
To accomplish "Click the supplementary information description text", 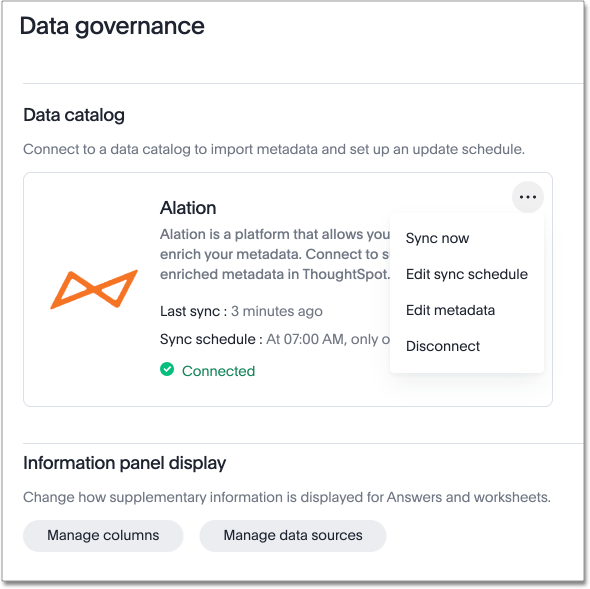I will 287,497.
